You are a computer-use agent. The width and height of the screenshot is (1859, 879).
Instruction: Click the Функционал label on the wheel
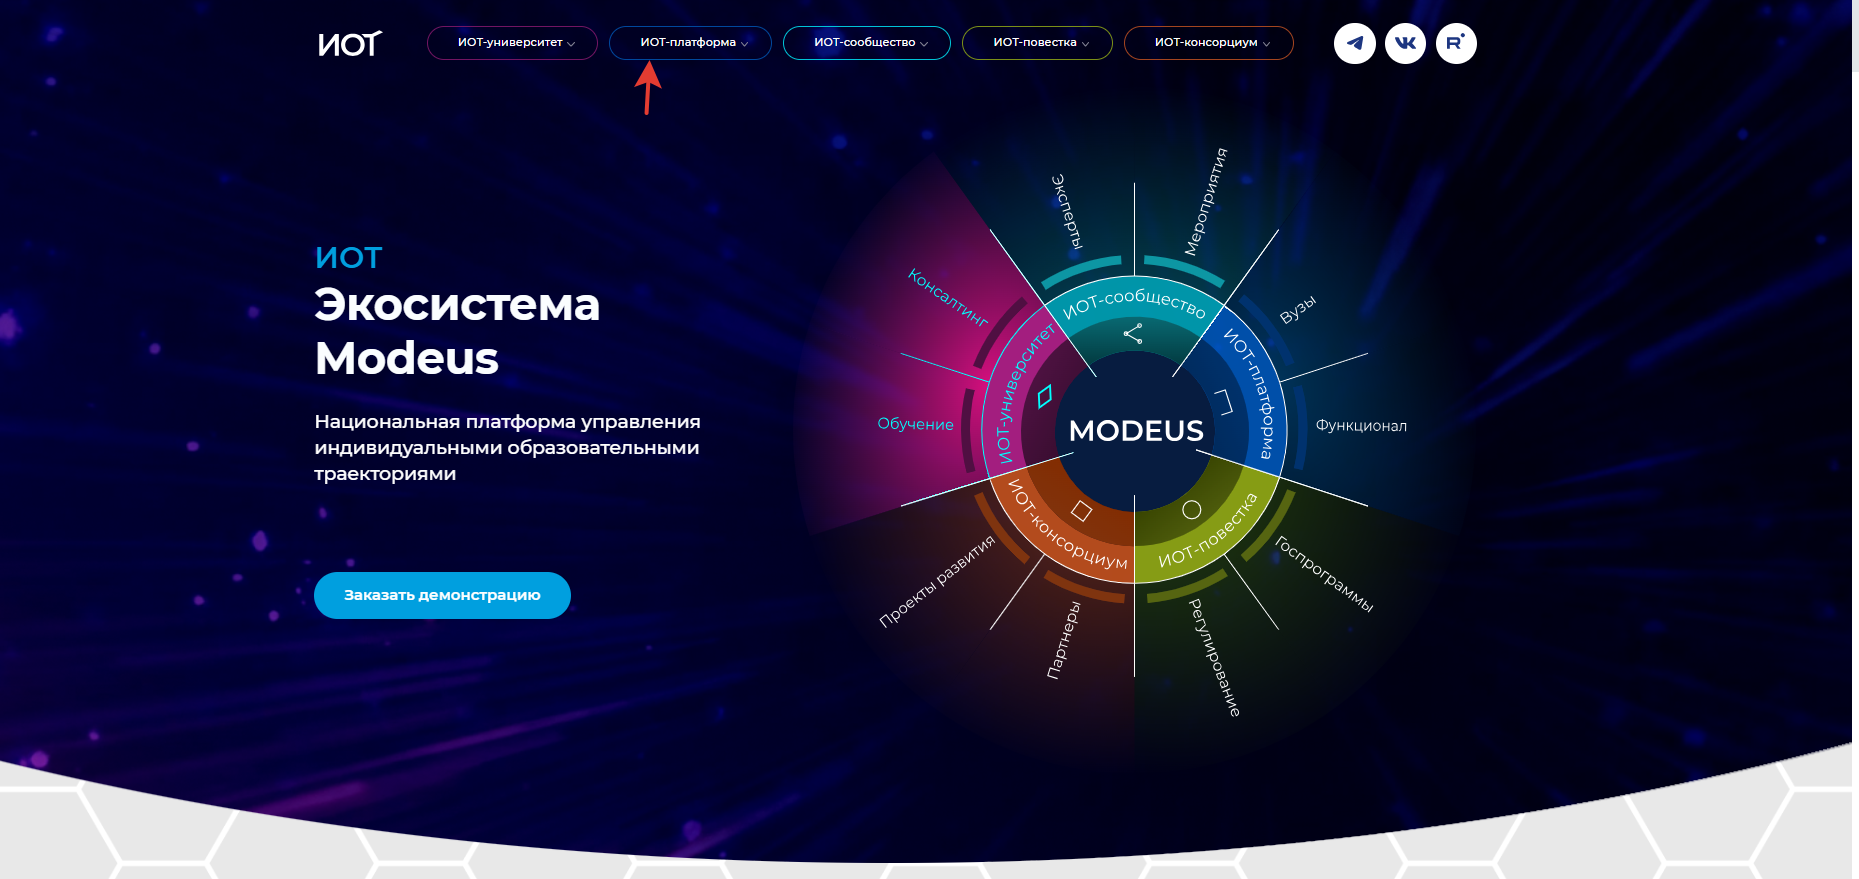click(1361, 426)
